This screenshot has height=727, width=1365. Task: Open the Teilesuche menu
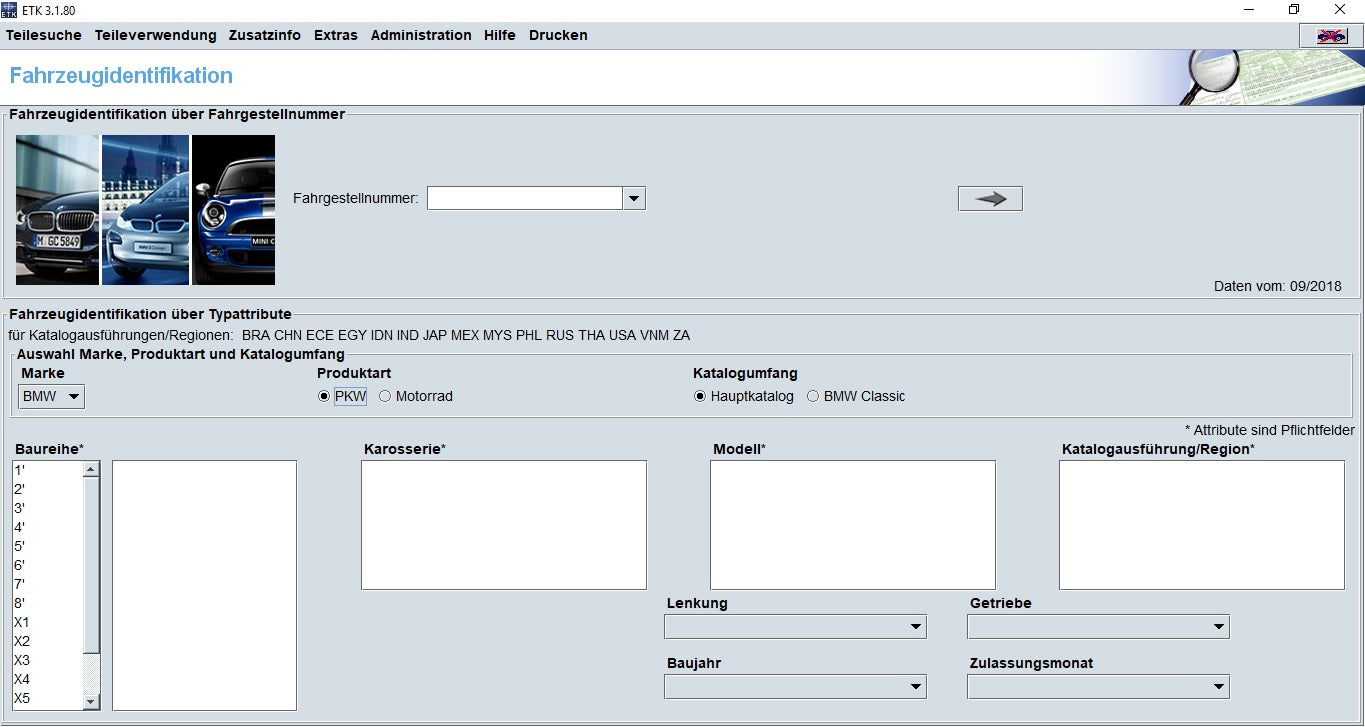(x=44, y=35)
